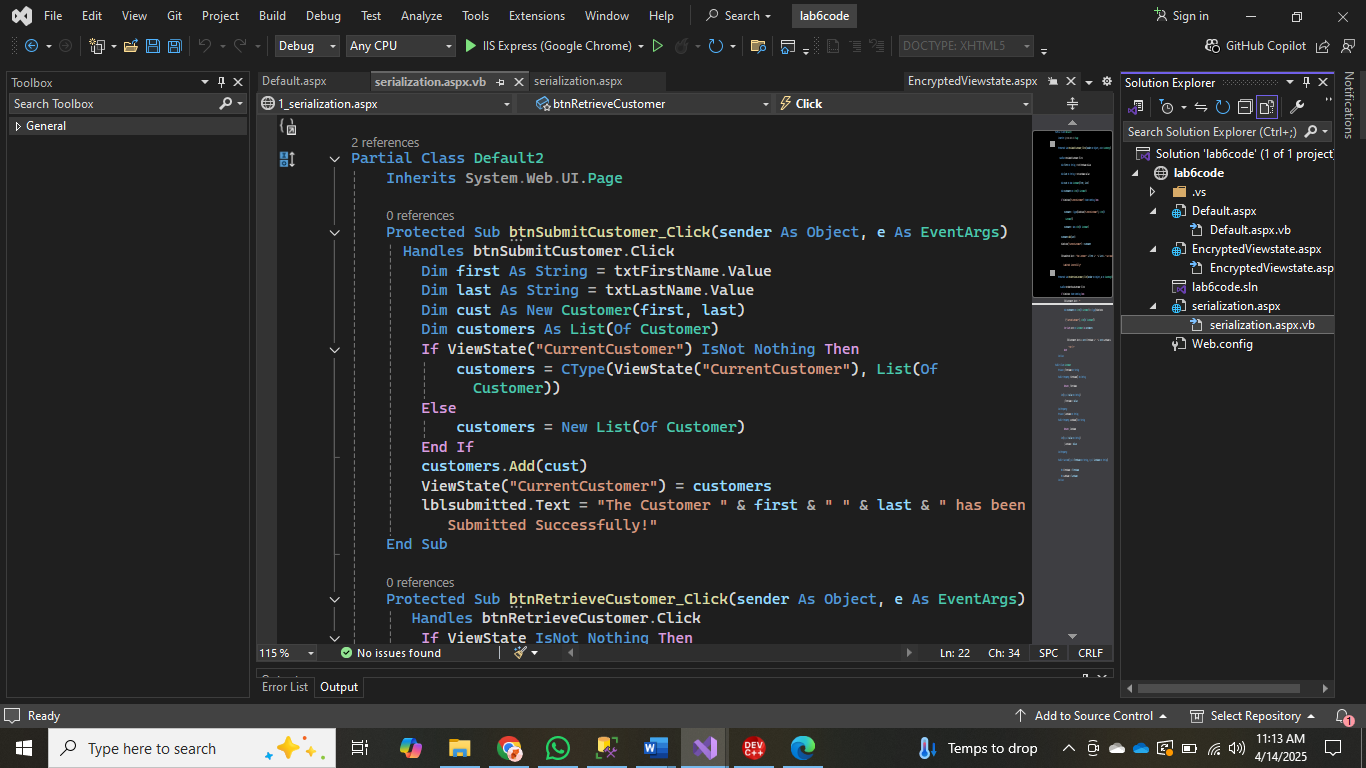The height and width of the screenshot is (768, 1366).
Task: Switch views icon in Solution Explorer toolbar
Action: pos(1136,107)
